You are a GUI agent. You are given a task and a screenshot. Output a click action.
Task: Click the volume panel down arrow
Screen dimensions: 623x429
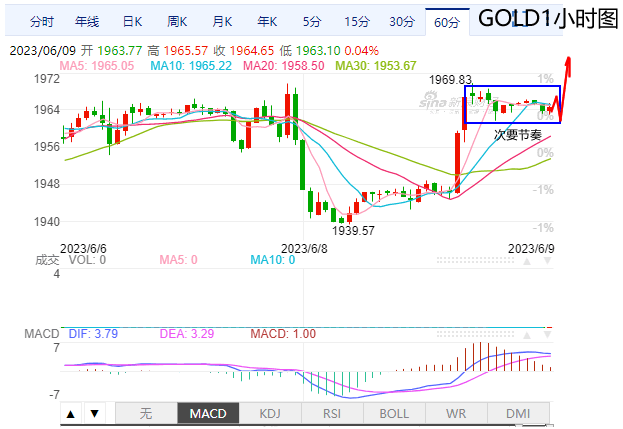point(547,261)
